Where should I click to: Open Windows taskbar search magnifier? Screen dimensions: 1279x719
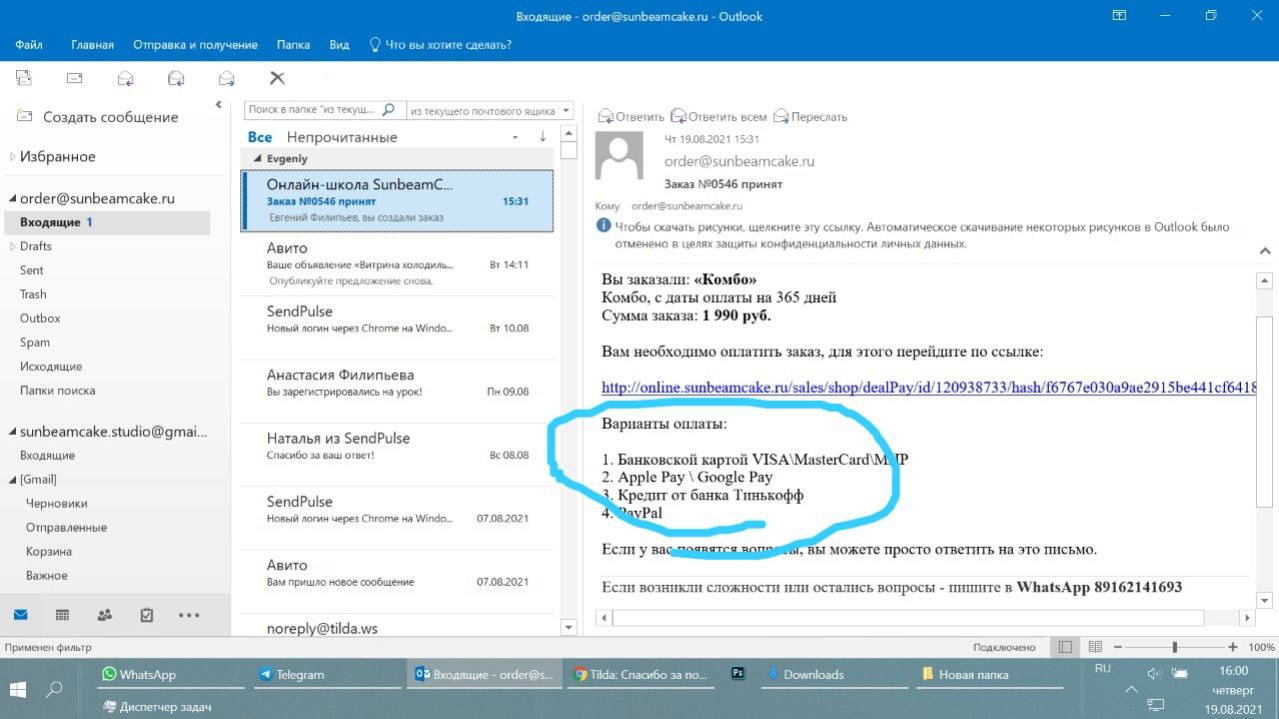click(54, 689)
